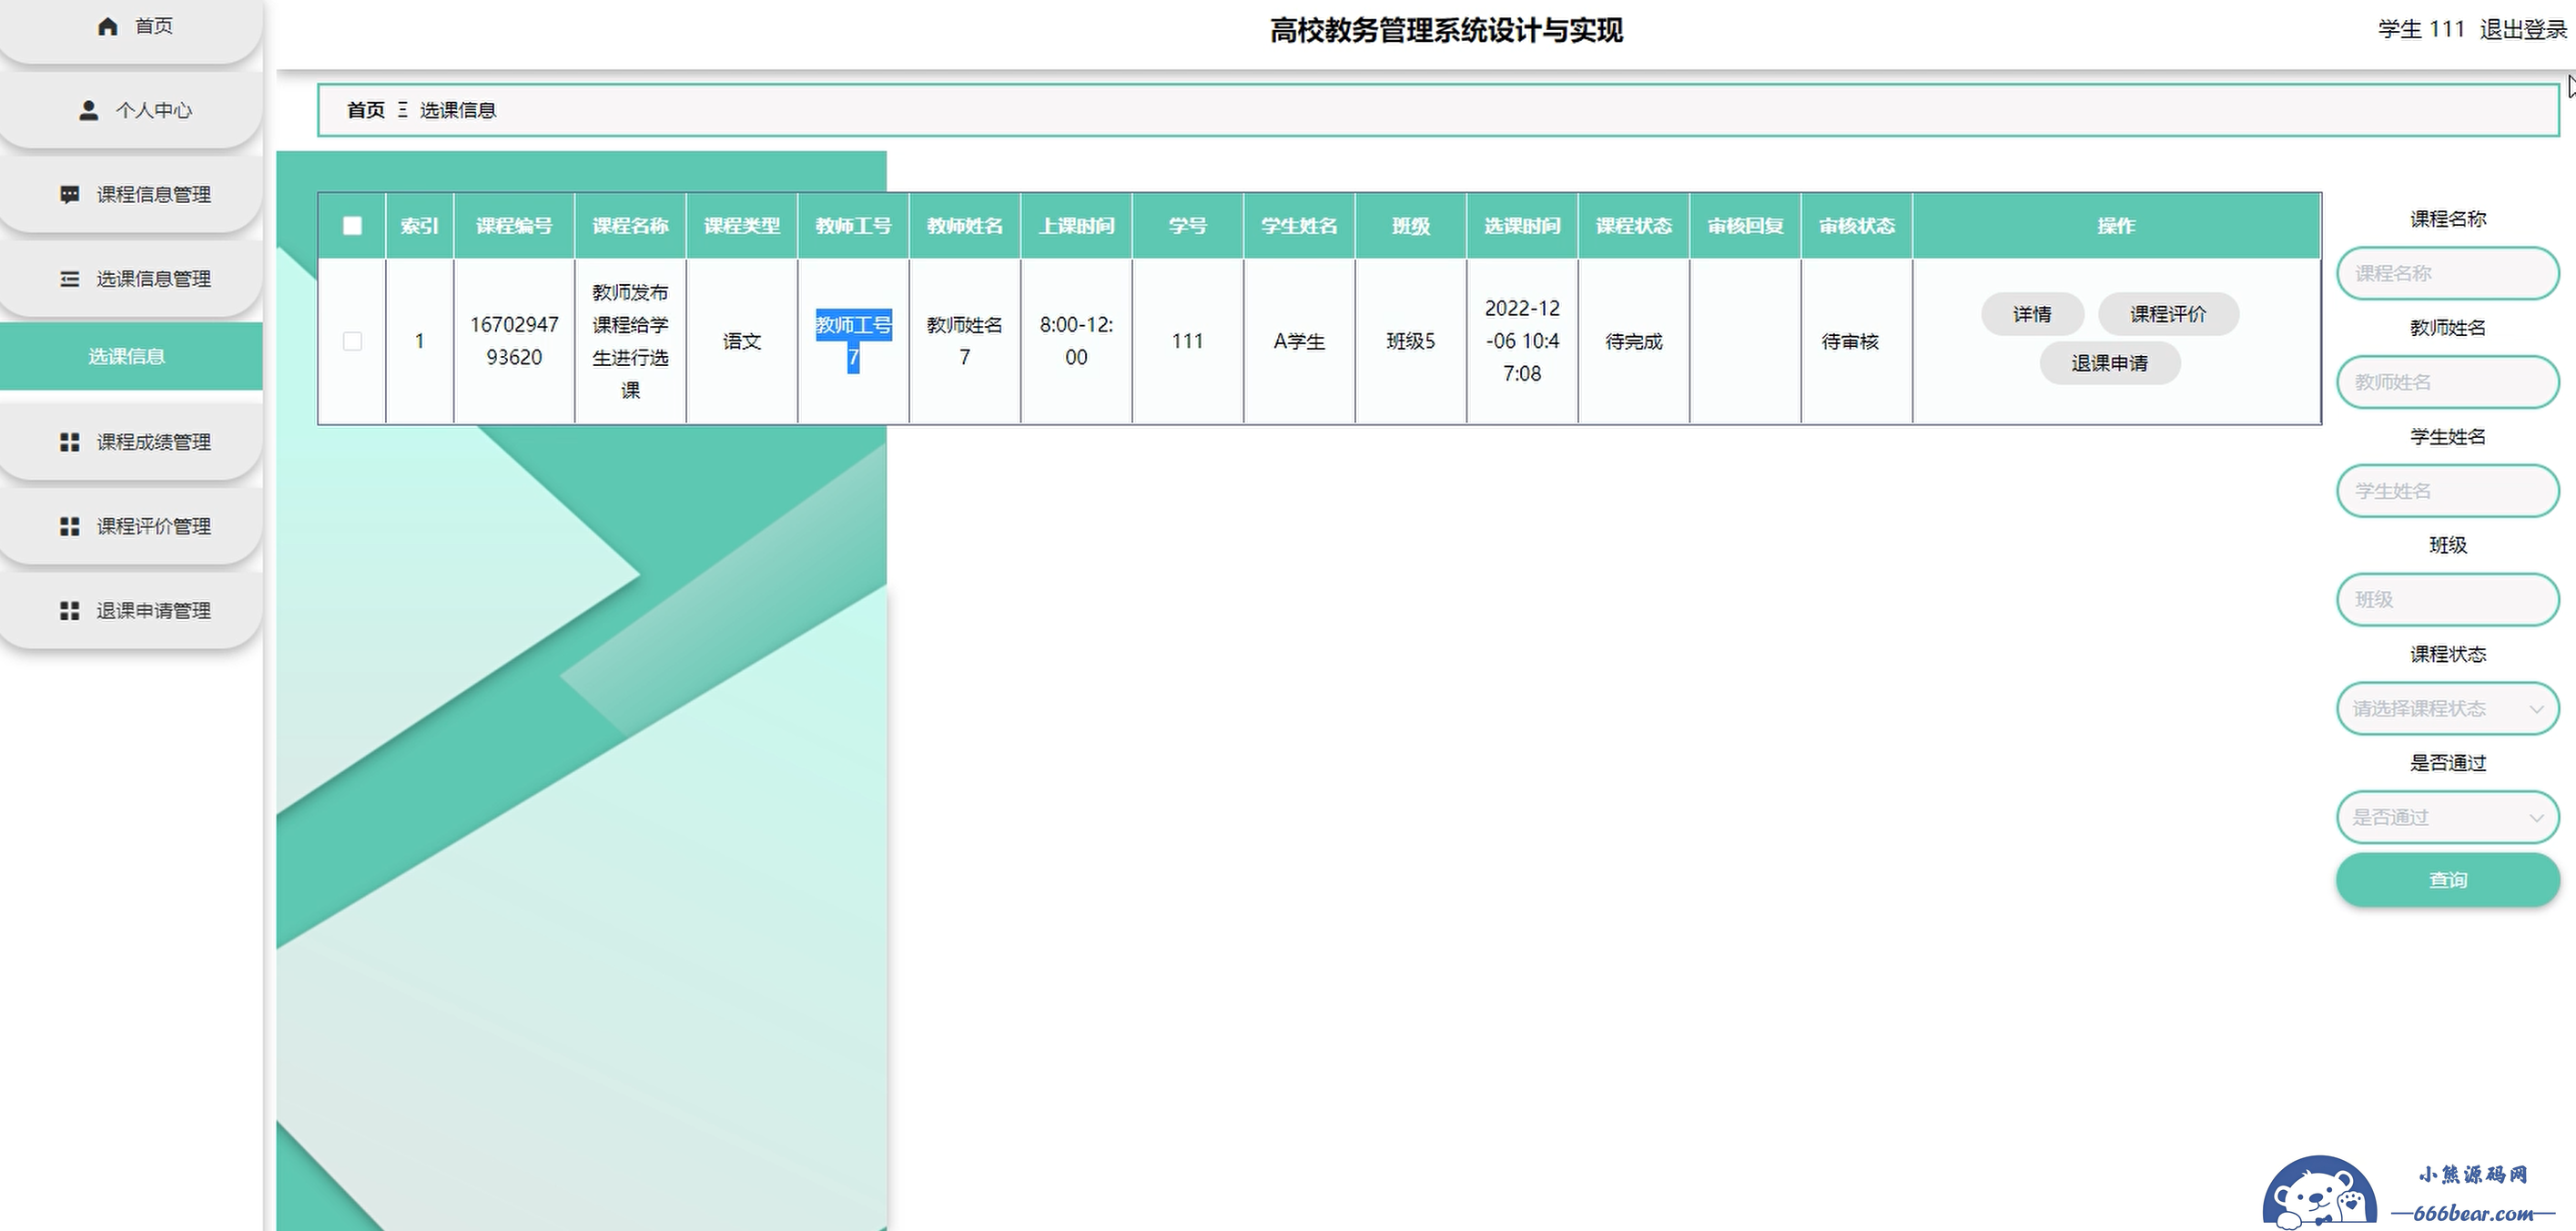Click the 课程状态 column header
Screen dimensions: 2576x1231
coord(1634,226)
